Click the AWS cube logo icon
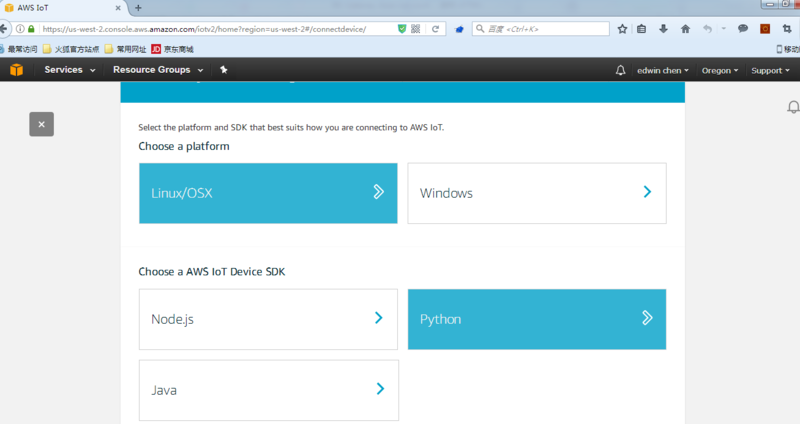Image resolution: width=800 pixels, height=424 pixels. click(x=16, y=70)
